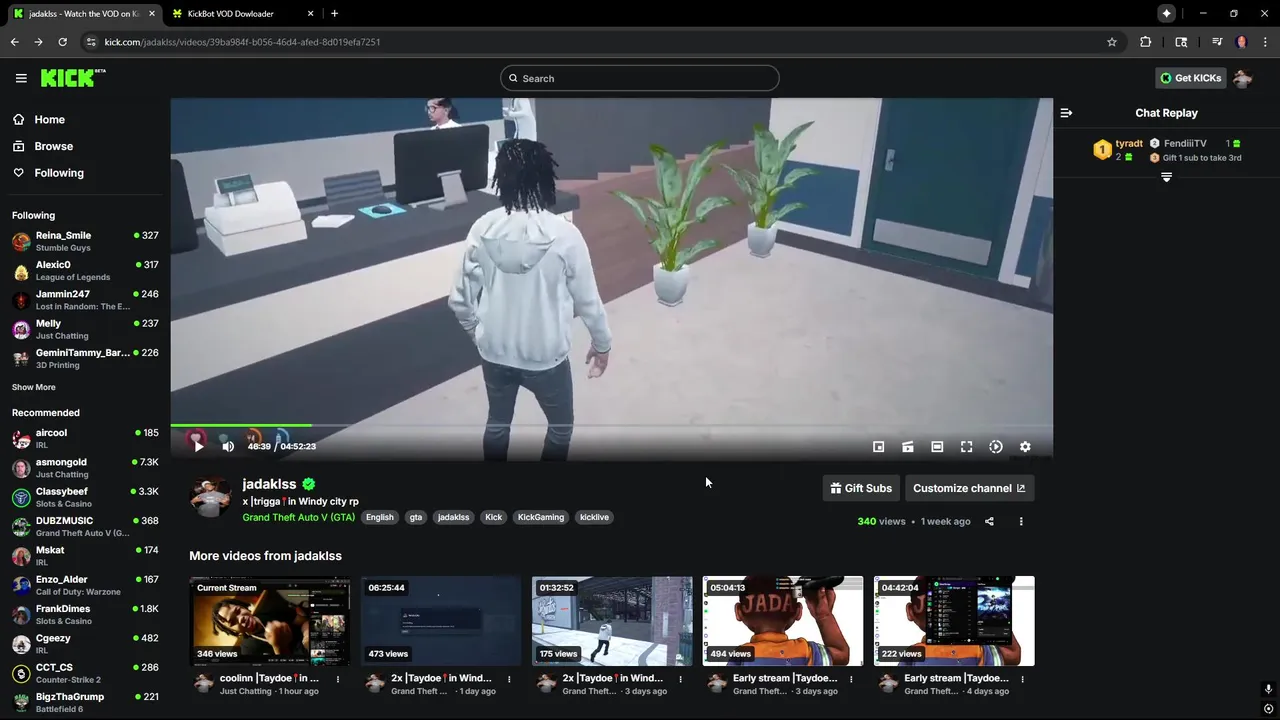Open playback speed options

point(996,447)
